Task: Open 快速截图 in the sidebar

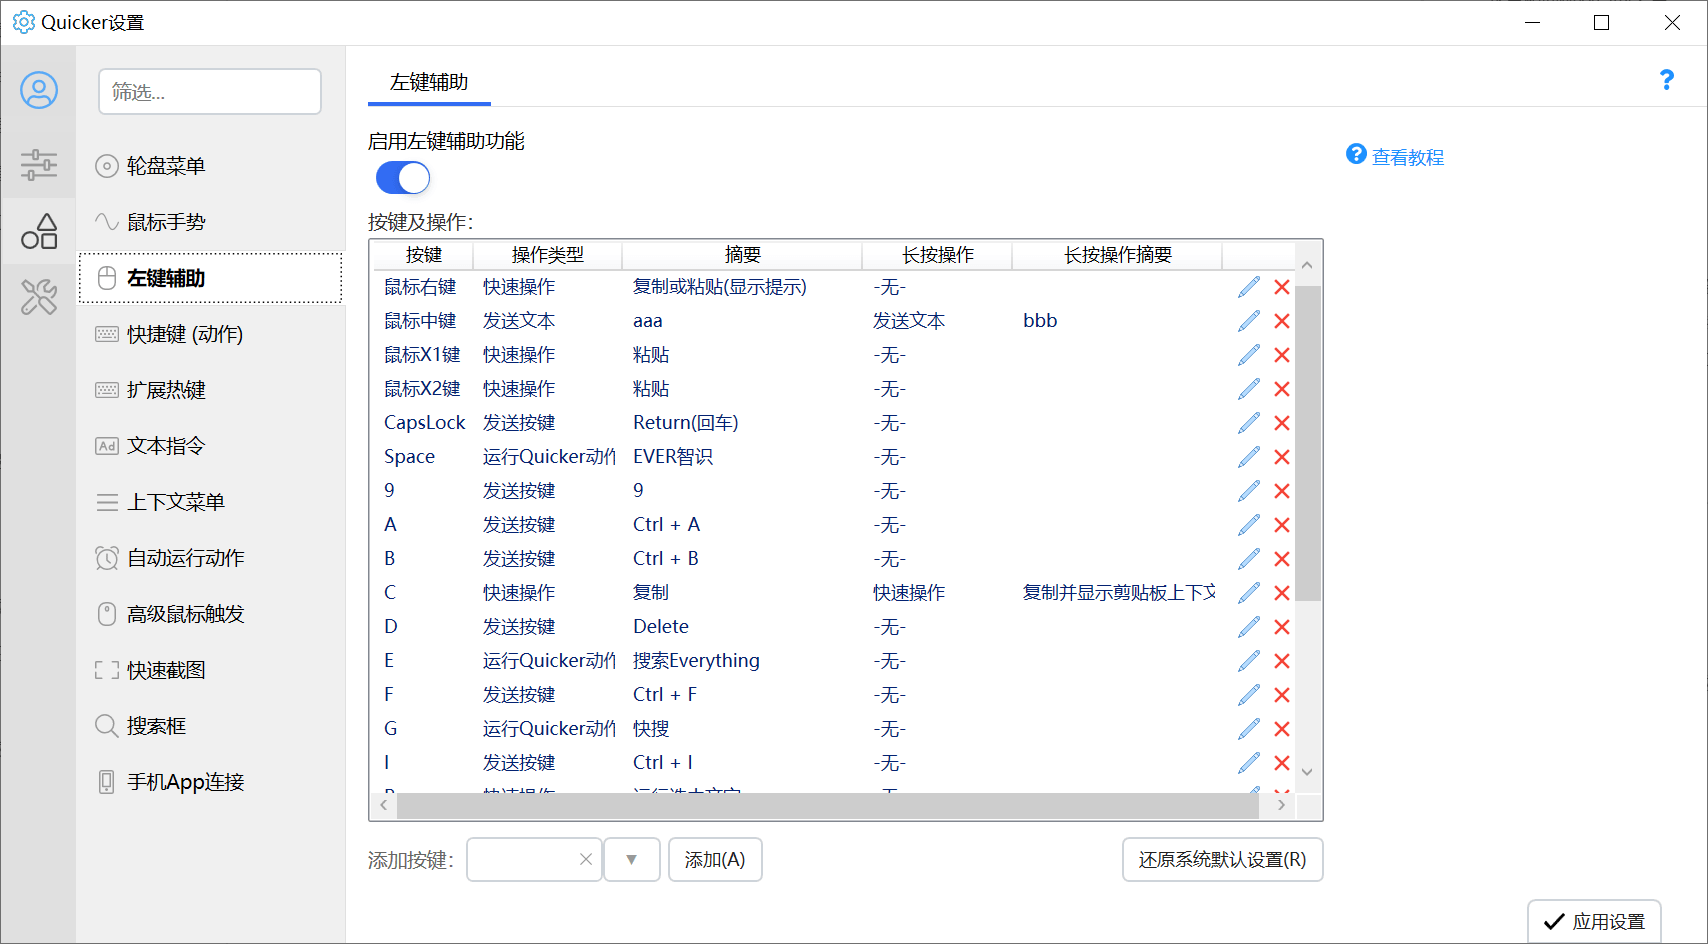Action: (x=211, y=670)
